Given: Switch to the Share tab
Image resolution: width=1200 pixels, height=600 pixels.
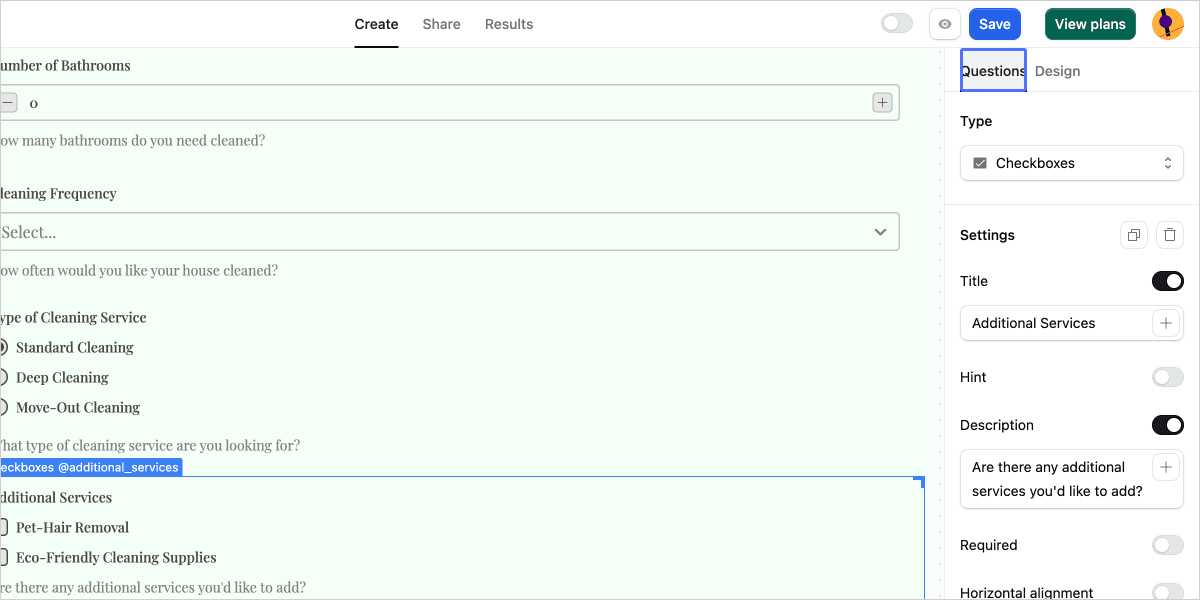Looking at the screenshot, I should tap(441, 24).
